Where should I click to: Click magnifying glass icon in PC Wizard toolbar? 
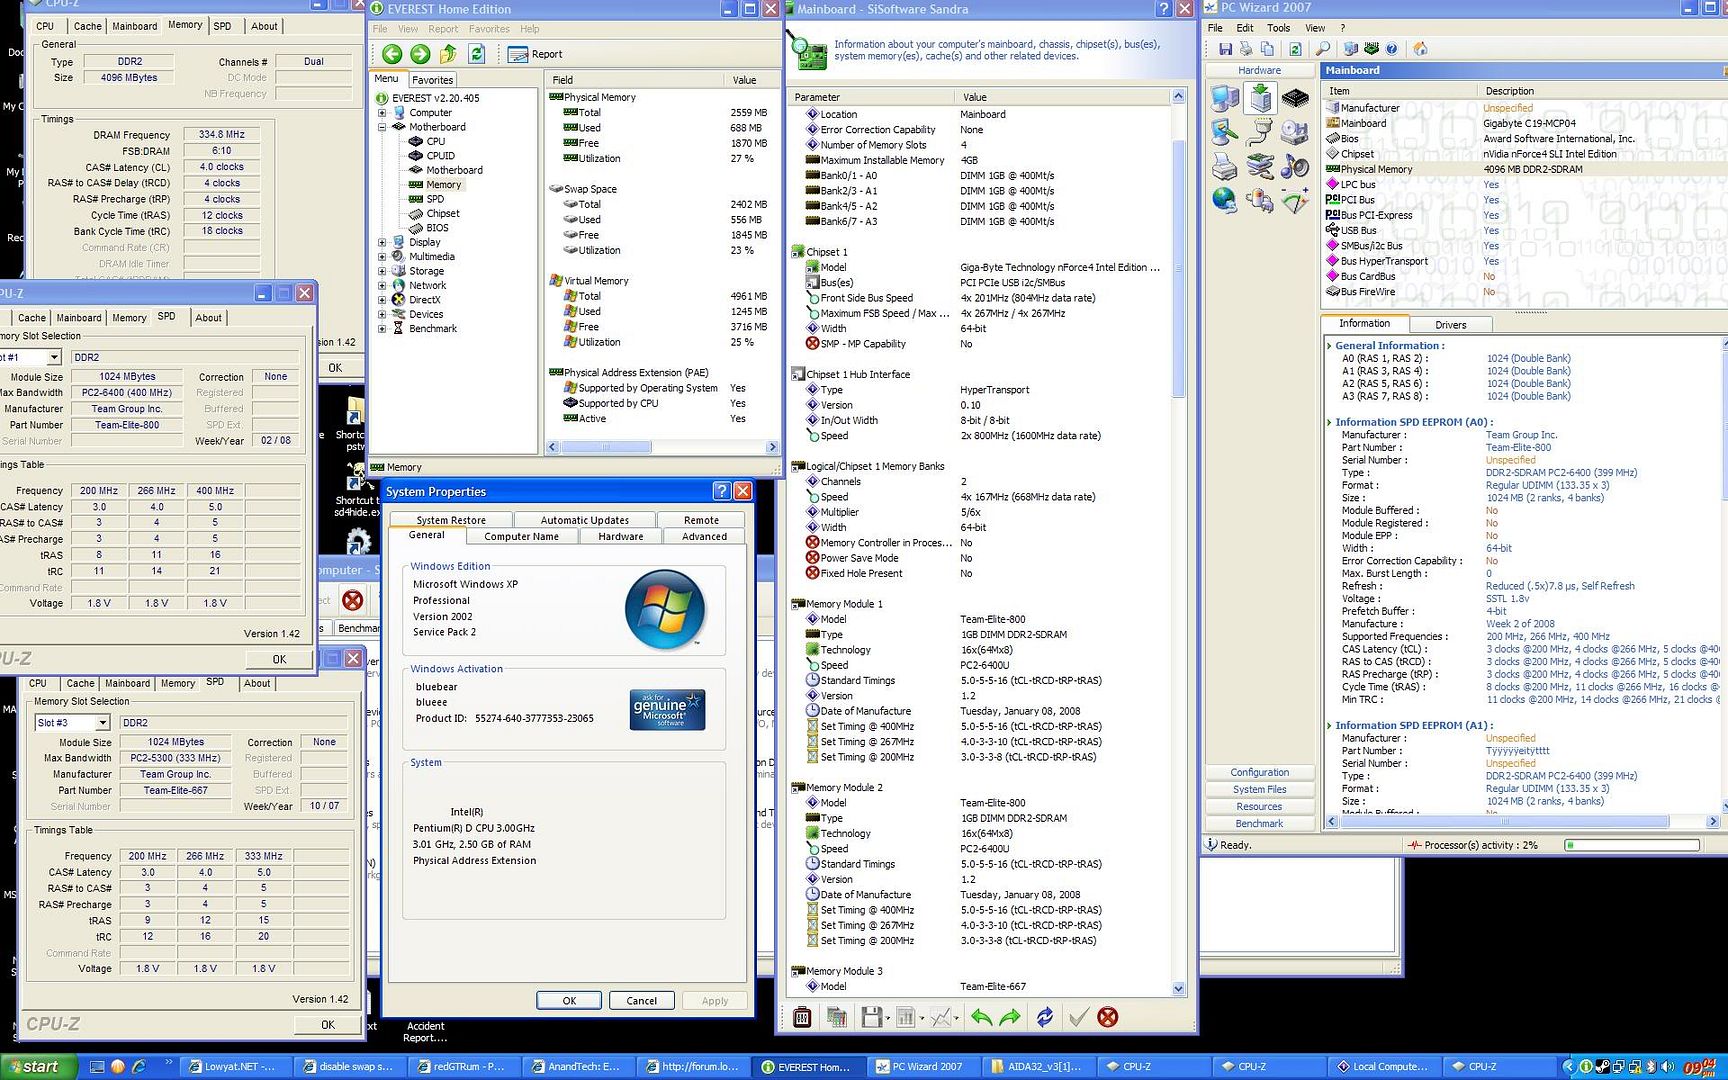1322,49
